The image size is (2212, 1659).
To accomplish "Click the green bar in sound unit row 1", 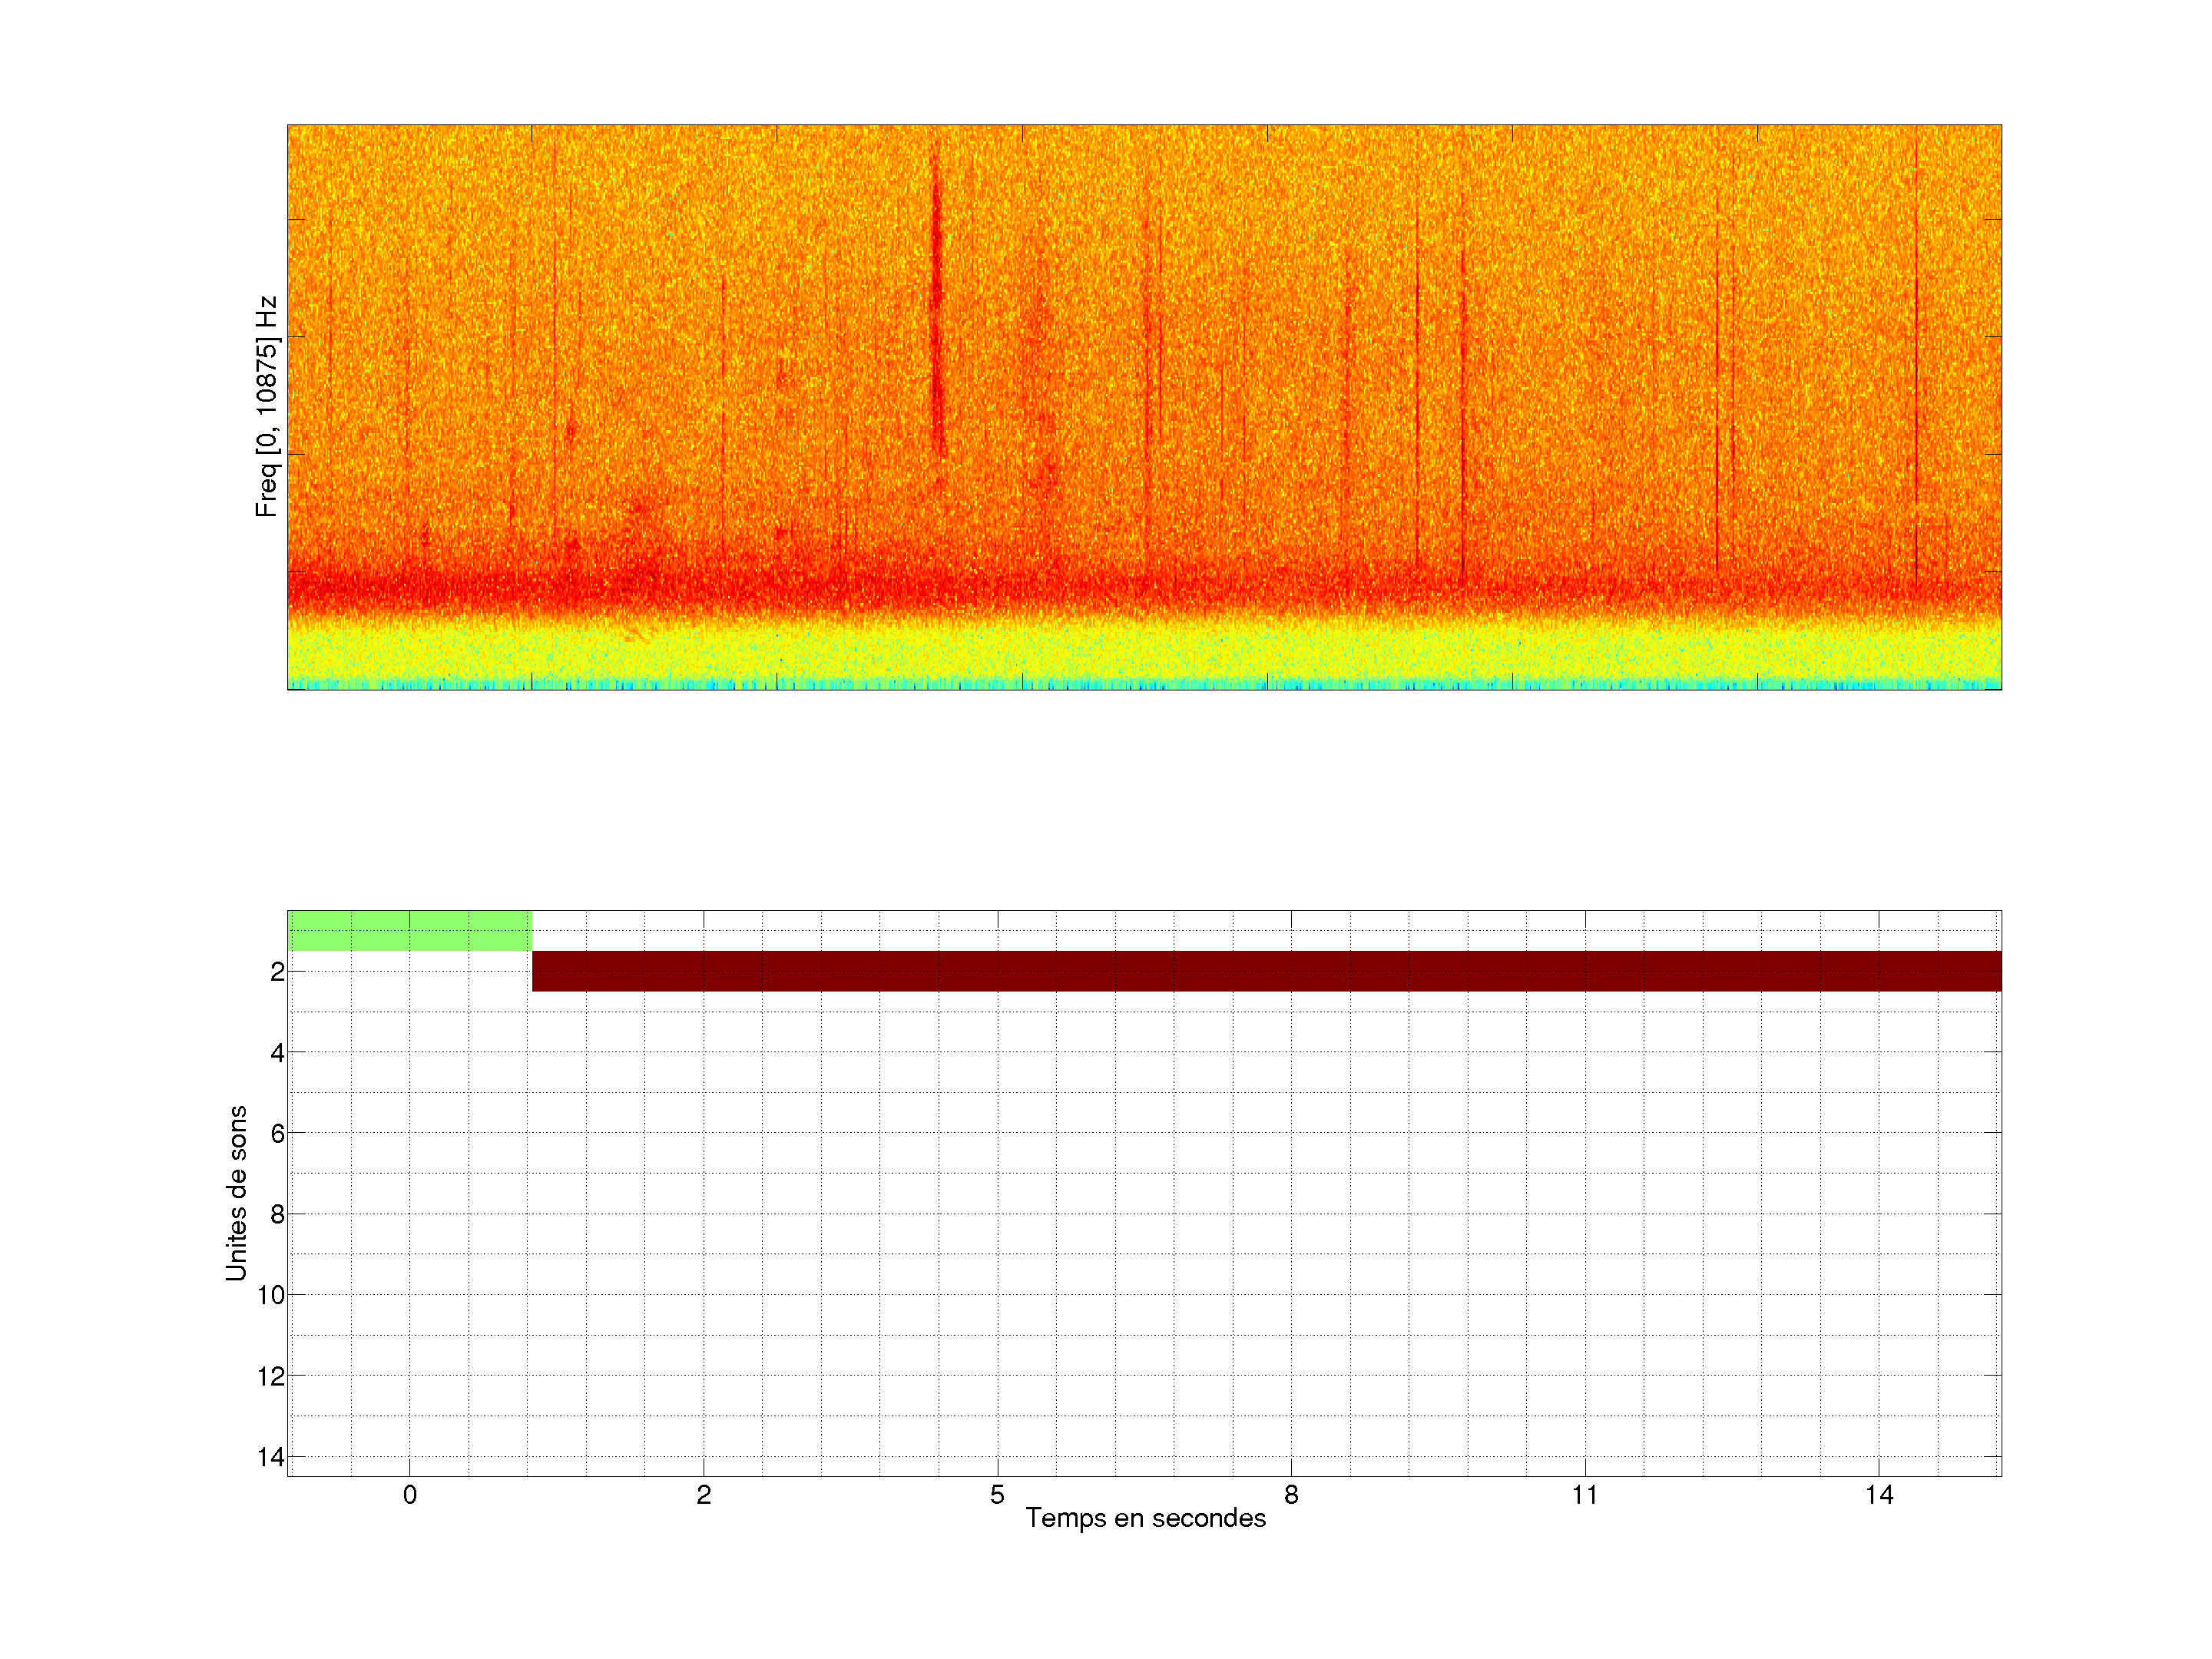I will tap(409, 930).
